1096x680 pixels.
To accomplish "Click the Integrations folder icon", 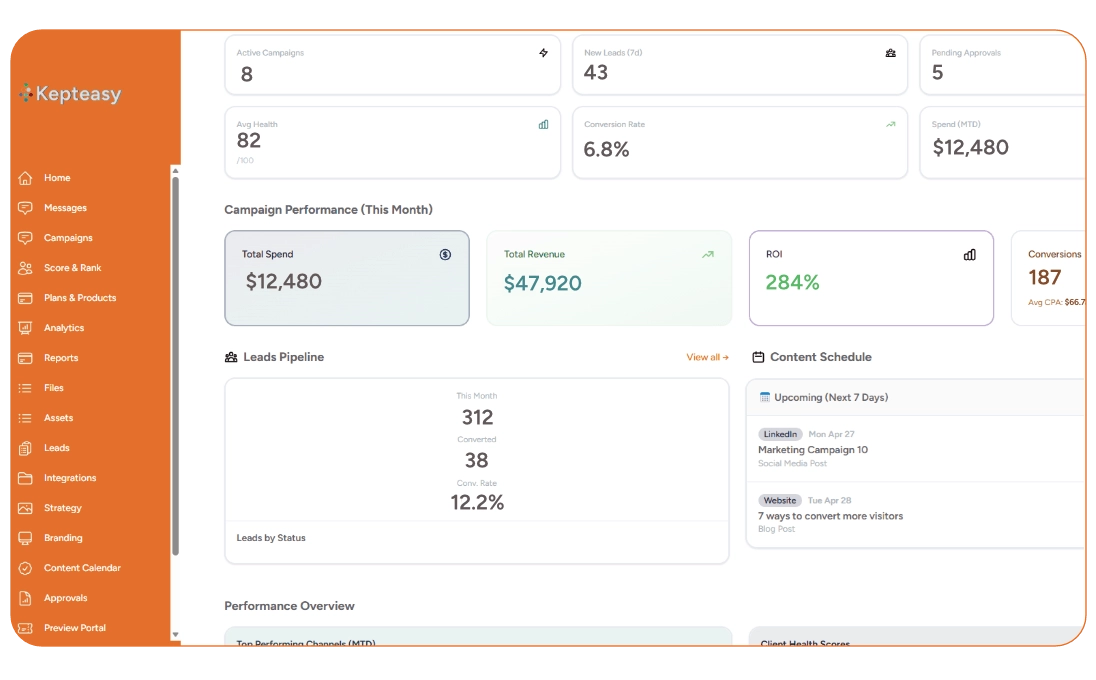I will (x=25, y=479).
